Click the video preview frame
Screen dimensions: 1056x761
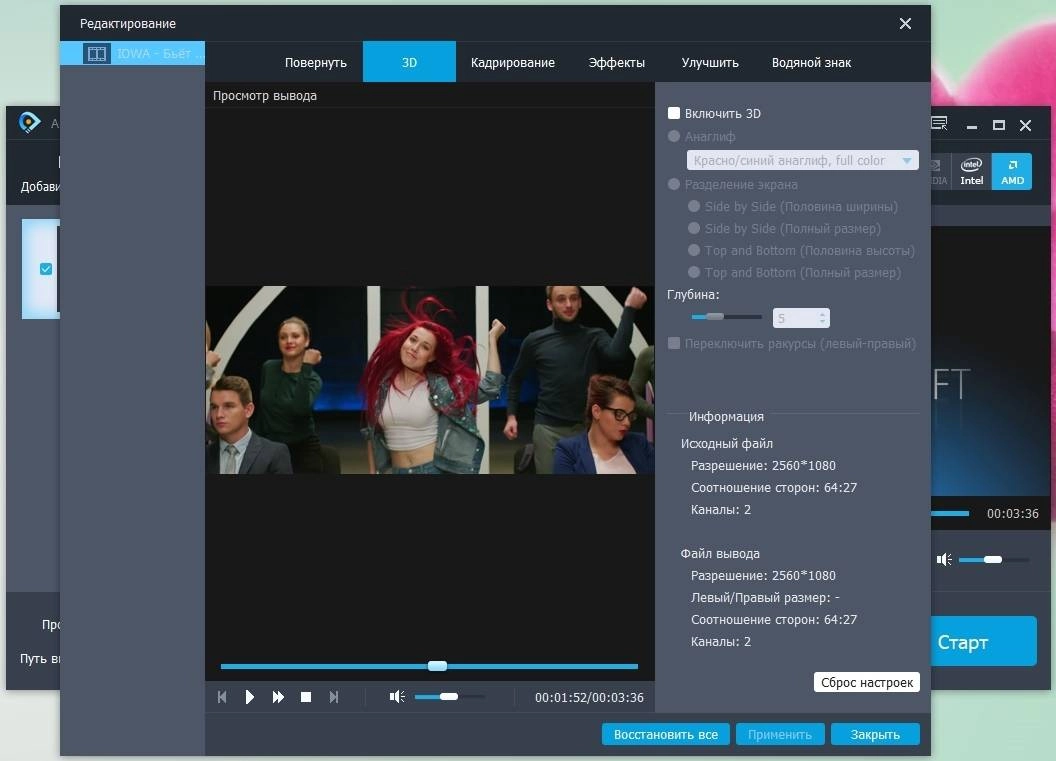tap(430, 380)
